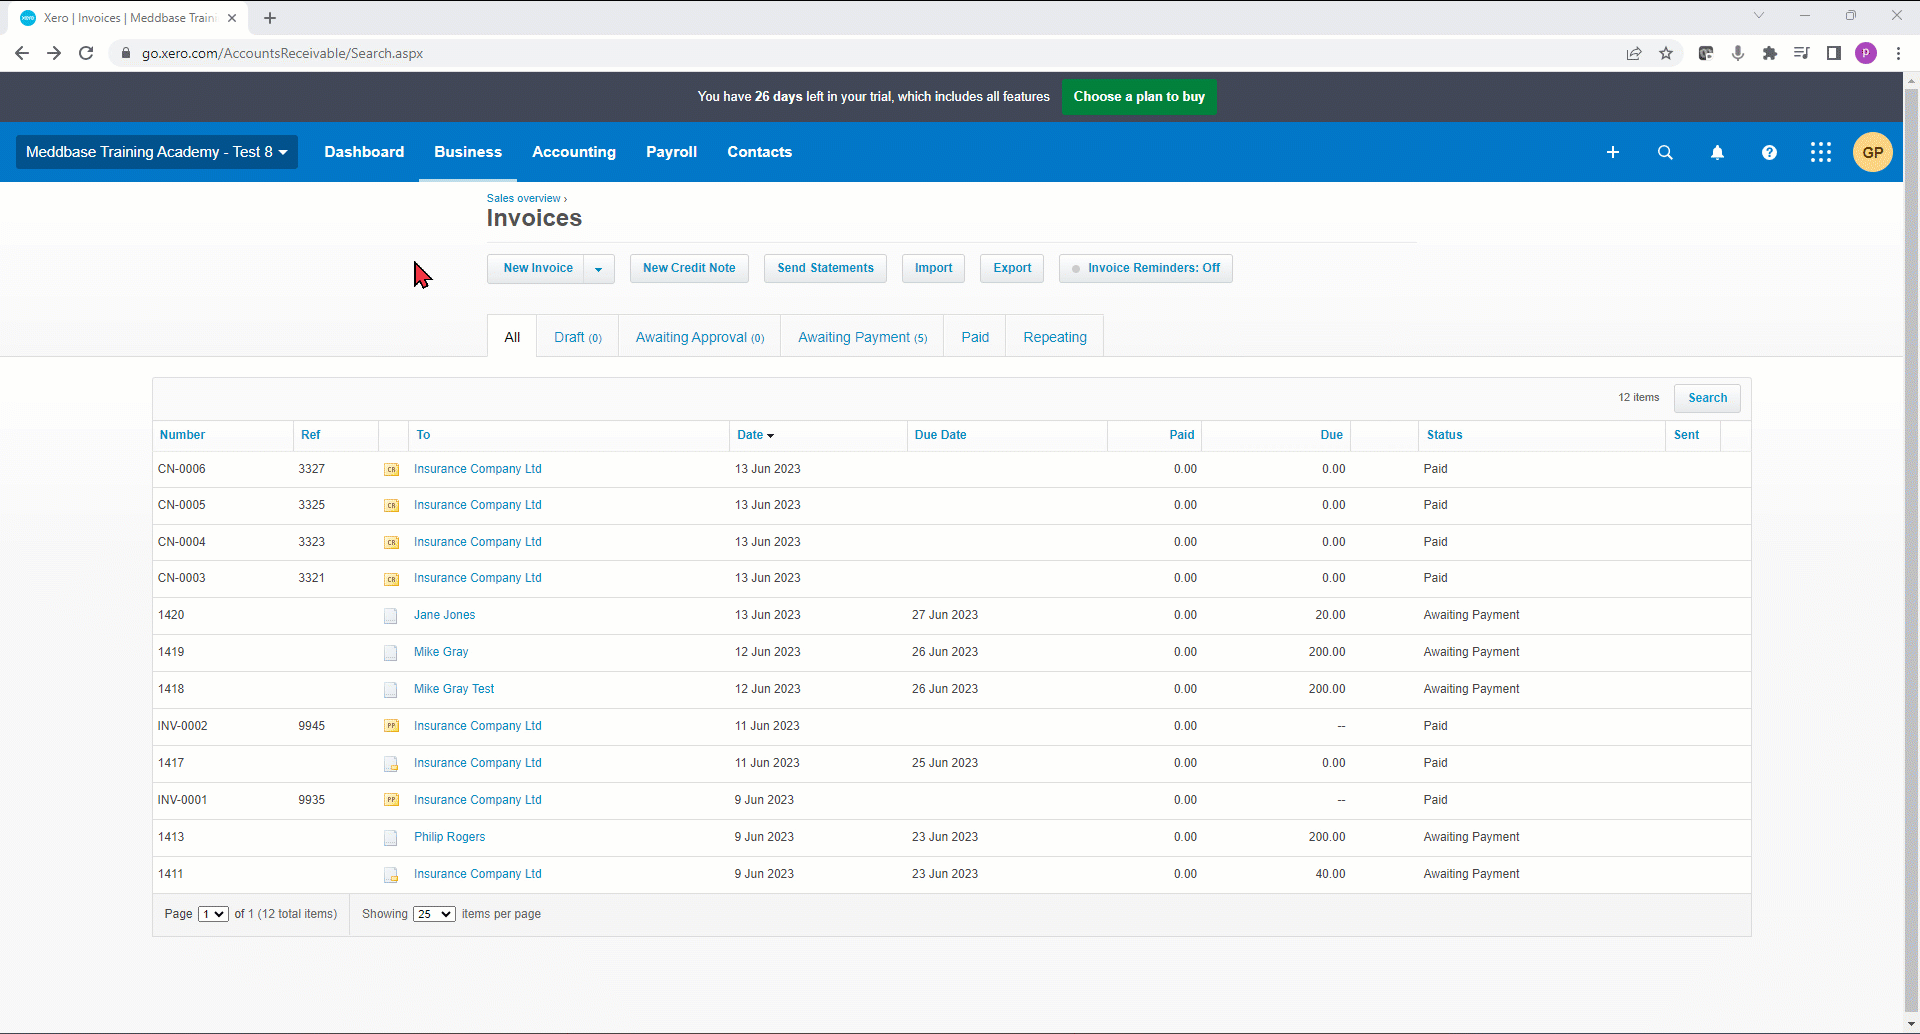Screen dimensions: 1920x1034
Task: Switch to the Awaiting Payment tab
Action: pyautogui.click(x=862, y=337)
